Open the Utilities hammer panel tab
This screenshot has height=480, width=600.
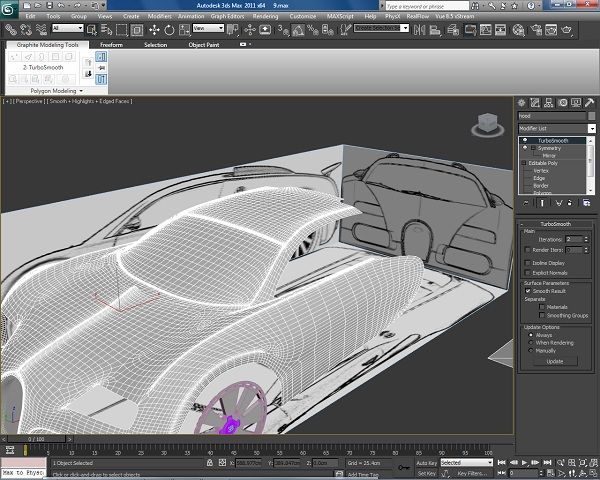(x=589, y=103)
